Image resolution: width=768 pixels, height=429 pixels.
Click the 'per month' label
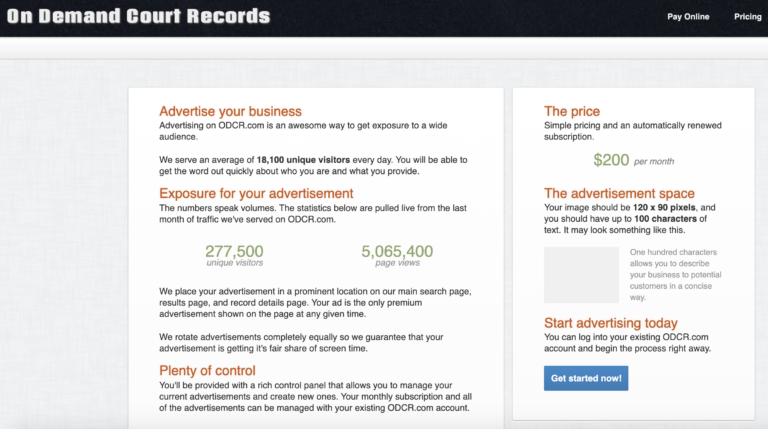[654, 162]
